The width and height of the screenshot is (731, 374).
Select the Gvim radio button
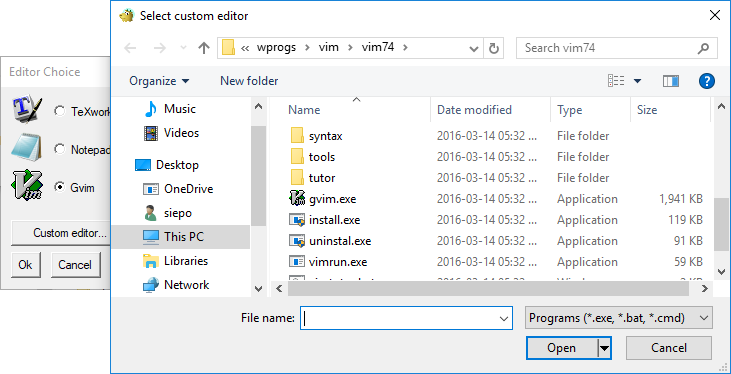(59, 187)
